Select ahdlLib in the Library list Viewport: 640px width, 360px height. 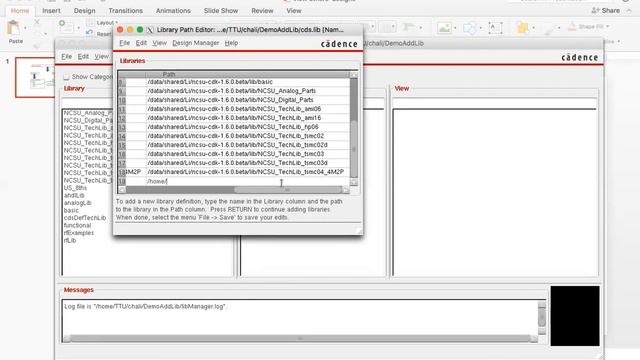click(x=74, y=195)
